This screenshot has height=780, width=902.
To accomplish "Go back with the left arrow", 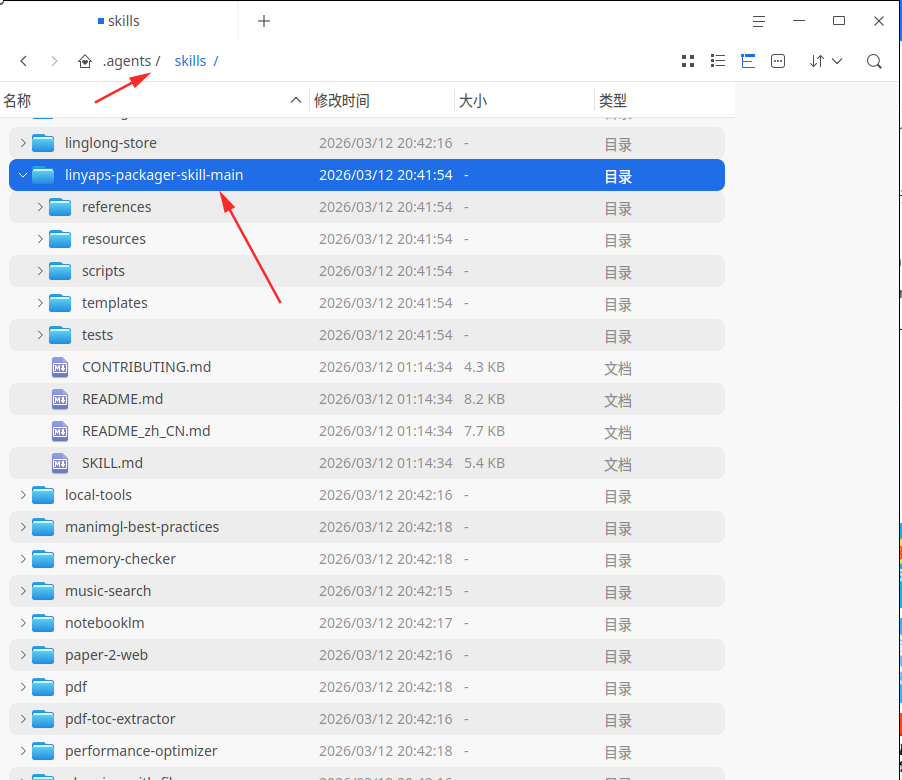I will coord(24,61).
